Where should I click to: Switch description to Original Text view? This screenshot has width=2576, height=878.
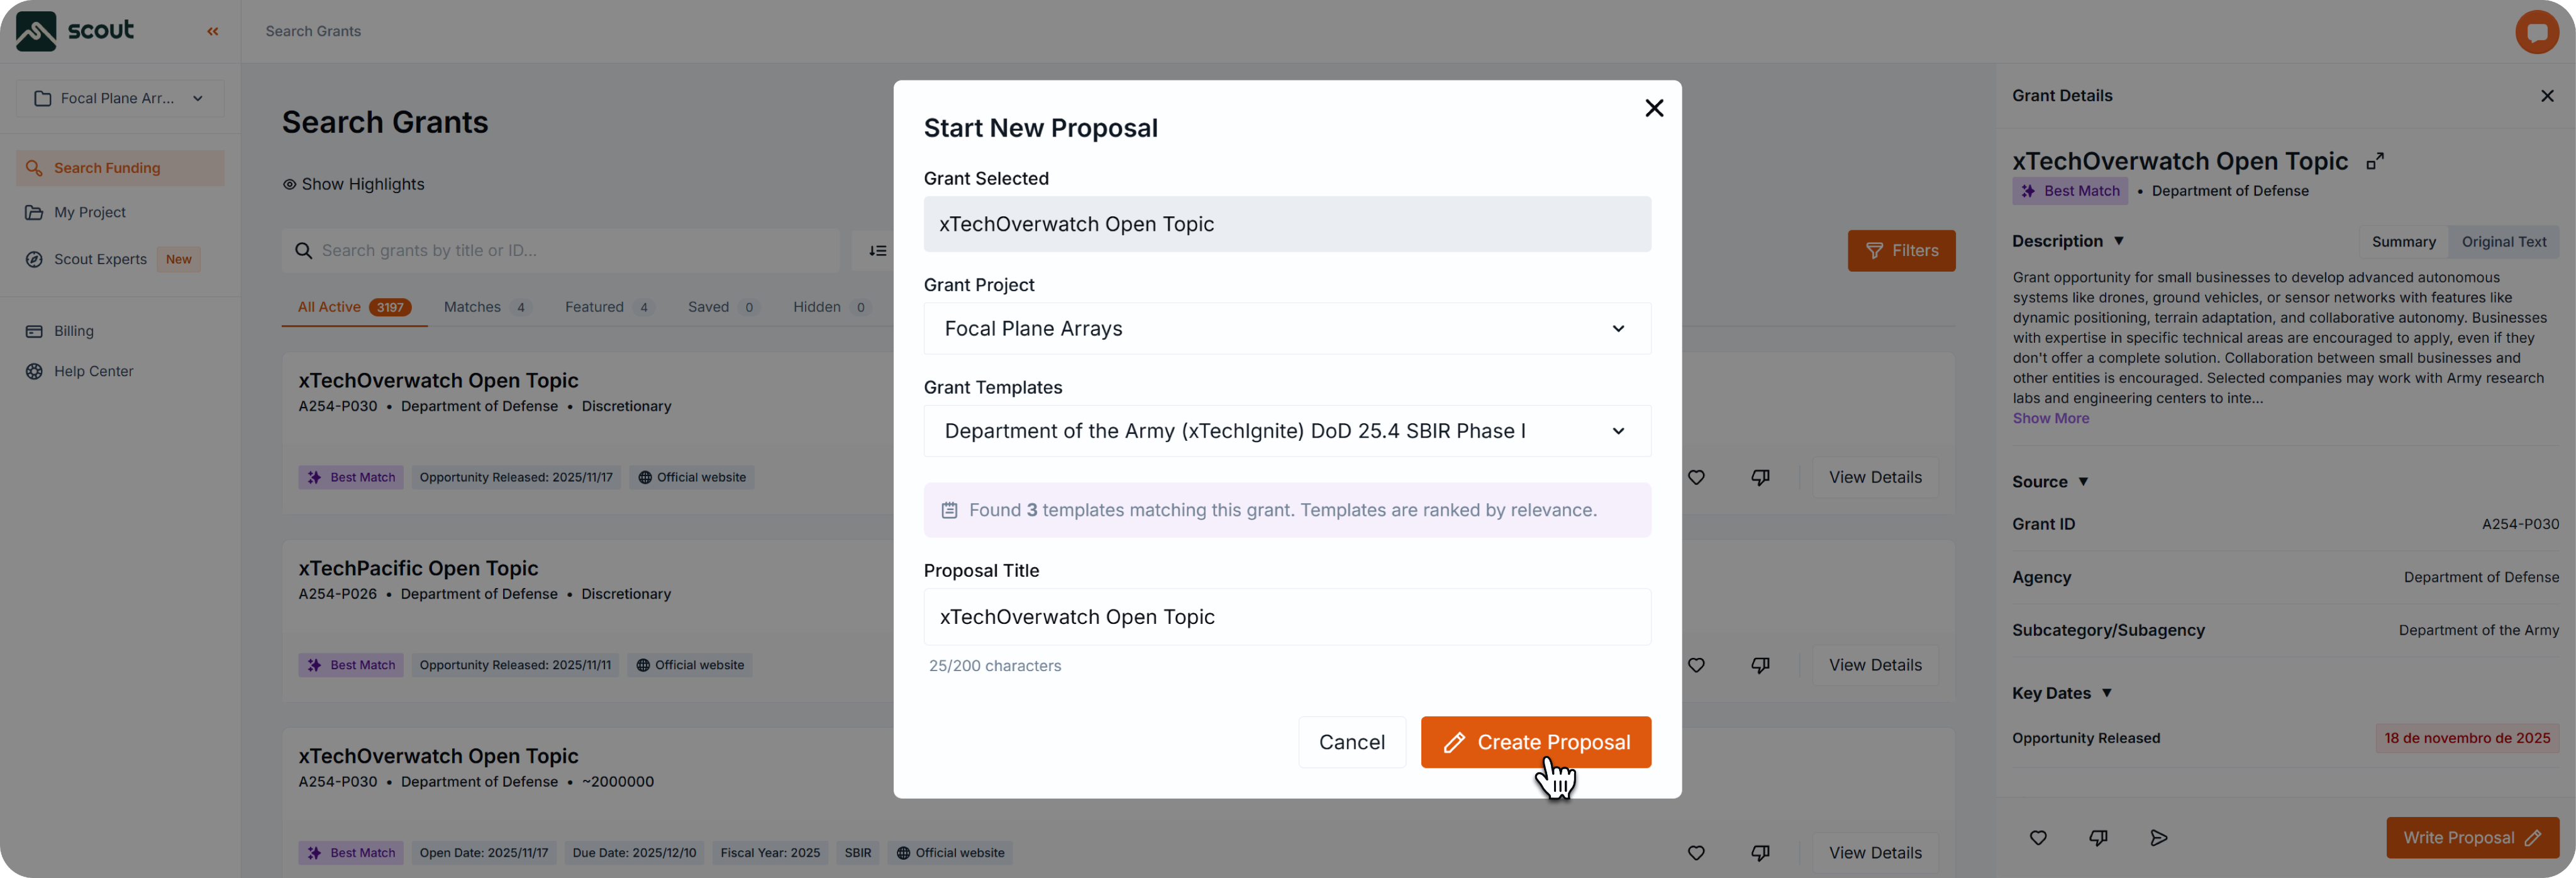[x=2503, y=242]
